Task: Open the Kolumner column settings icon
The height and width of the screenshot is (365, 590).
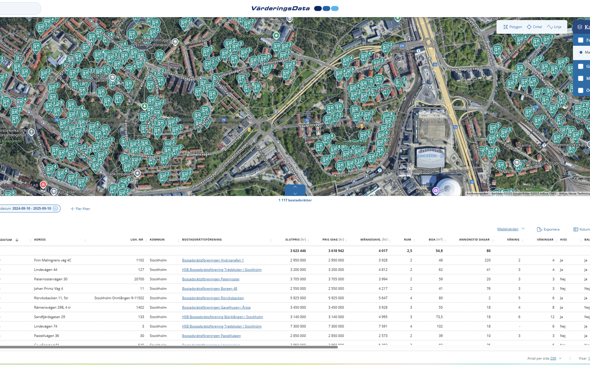Action: tap(575, 229)
